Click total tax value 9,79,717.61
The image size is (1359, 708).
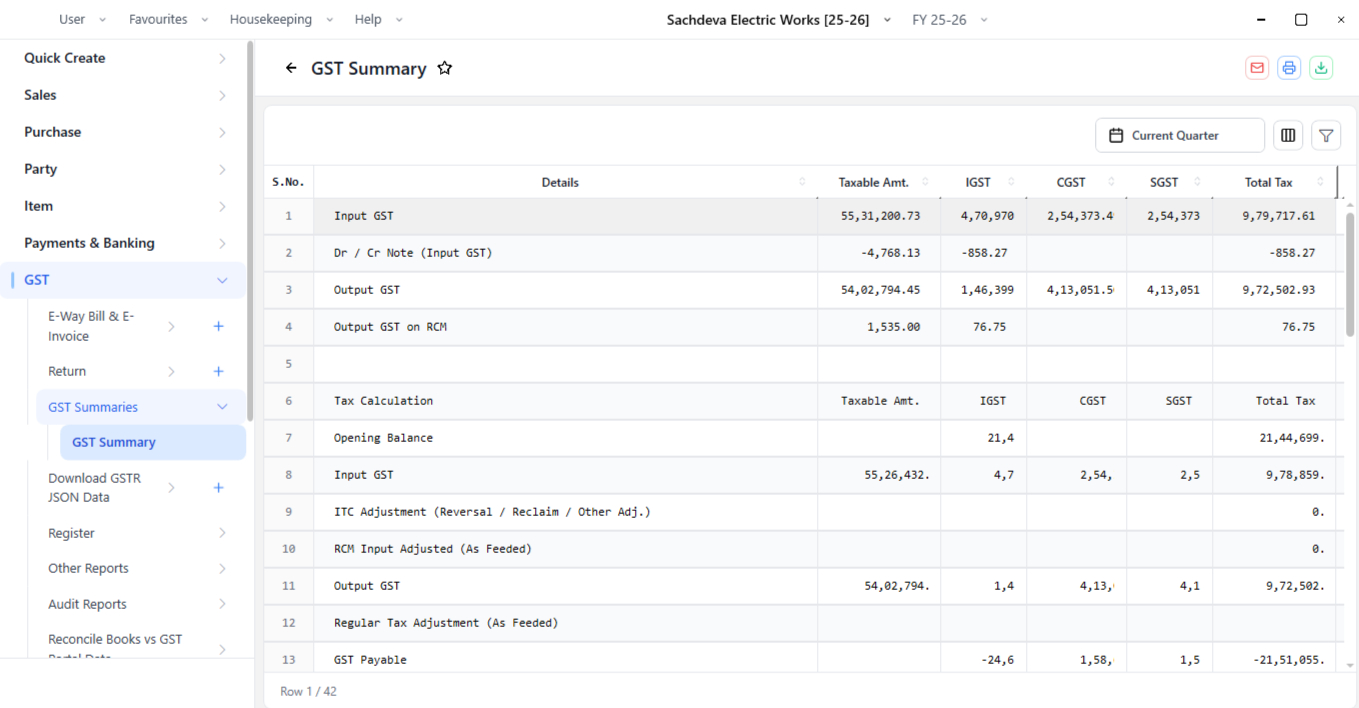pos(1278,216)
